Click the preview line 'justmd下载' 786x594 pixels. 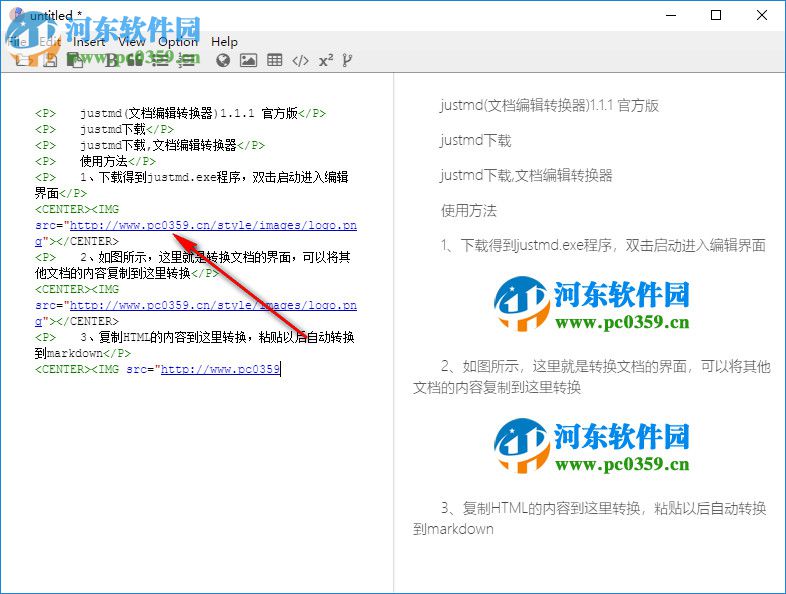(x=476, y=140)
